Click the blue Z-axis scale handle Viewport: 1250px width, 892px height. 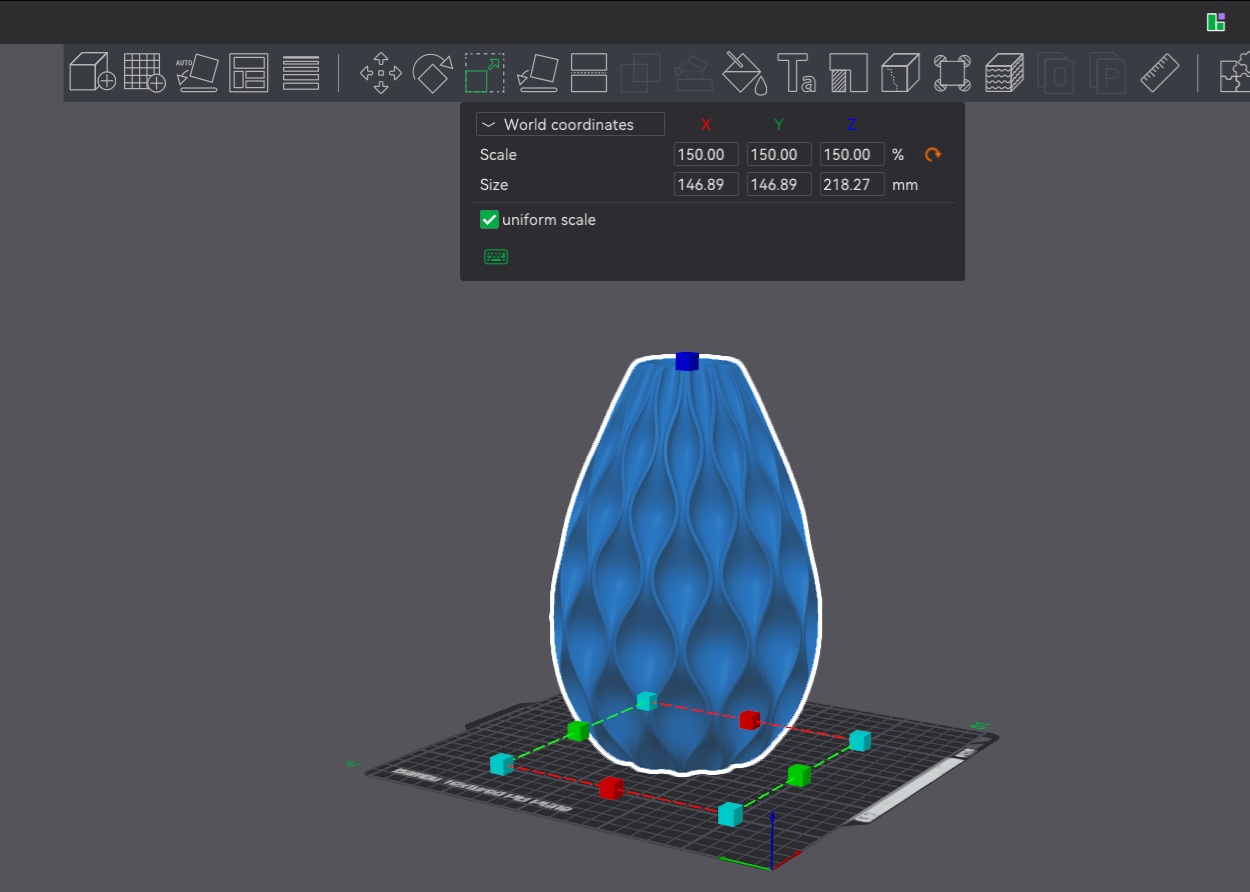pos(686,361)
